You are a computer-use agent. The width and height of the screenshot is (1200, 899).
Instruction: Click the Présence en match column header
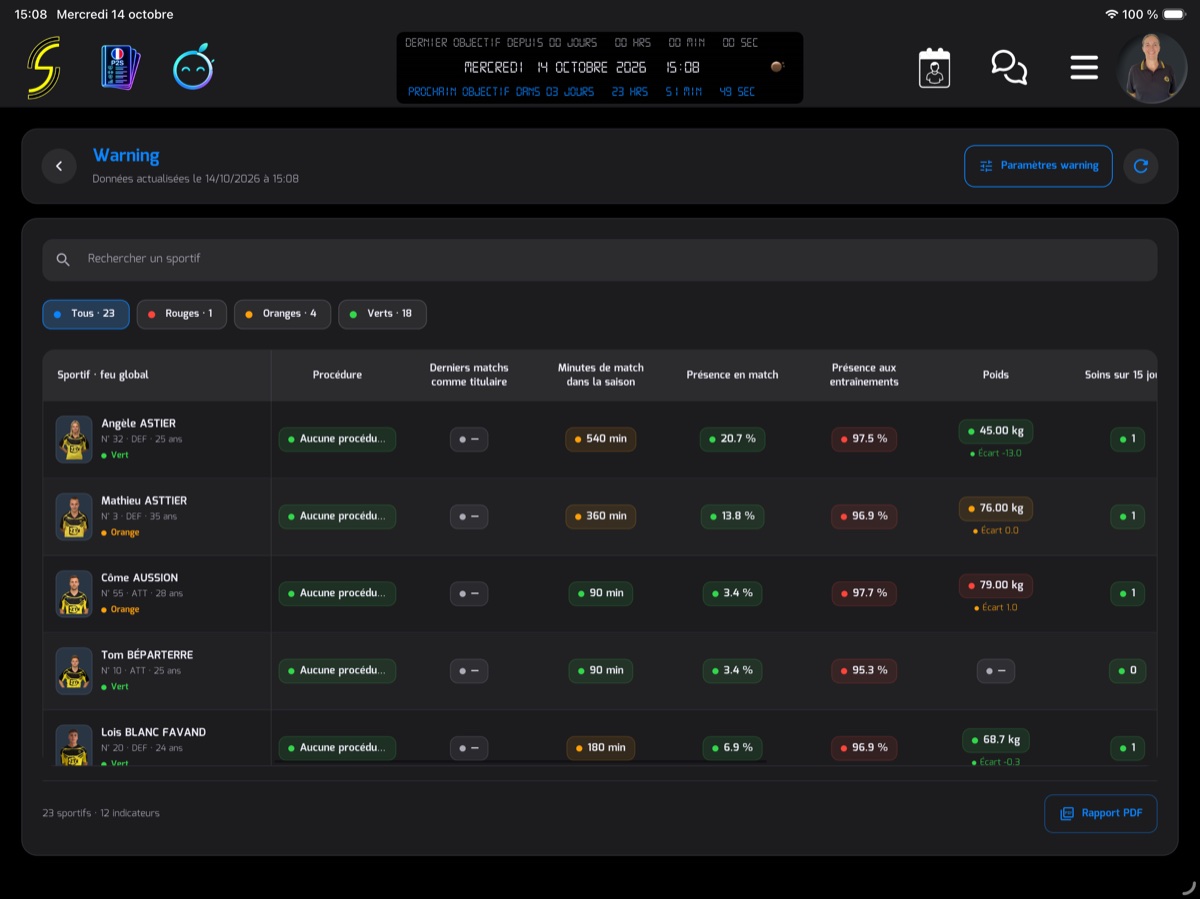pos(732,375)
